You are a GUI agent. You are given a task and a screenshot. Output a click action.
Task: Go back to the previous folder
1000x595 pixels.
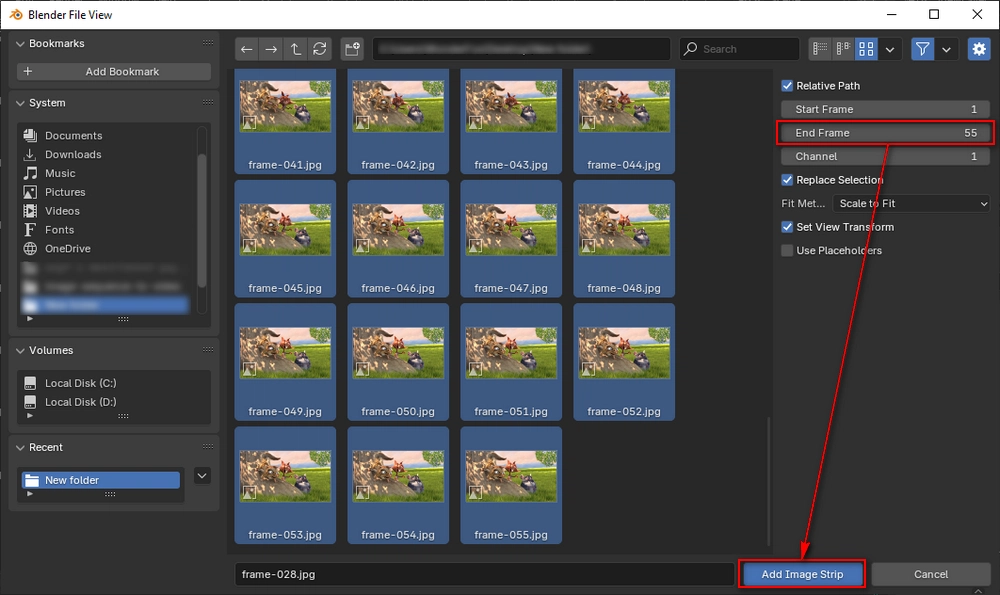click(x=247, y=49)
